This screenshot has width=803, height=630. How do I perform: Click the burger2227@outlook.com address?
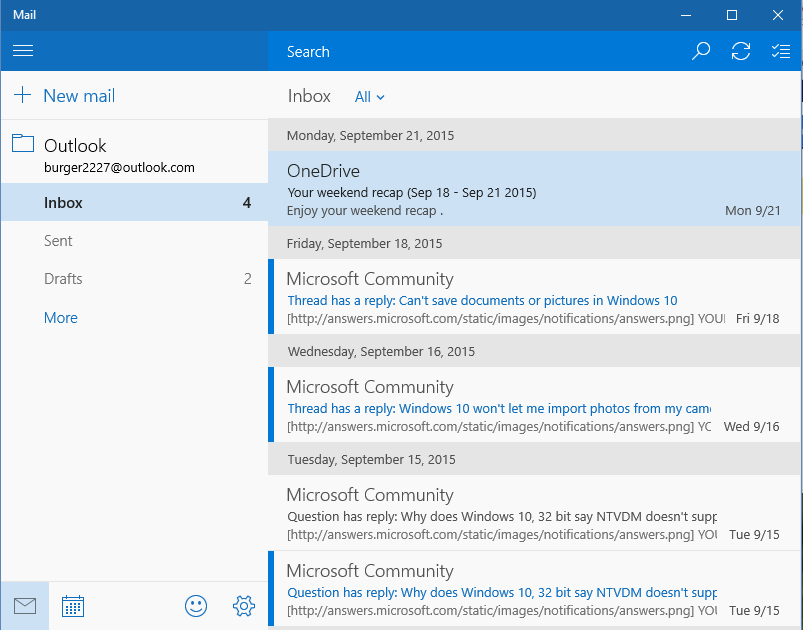coord(119,167)
